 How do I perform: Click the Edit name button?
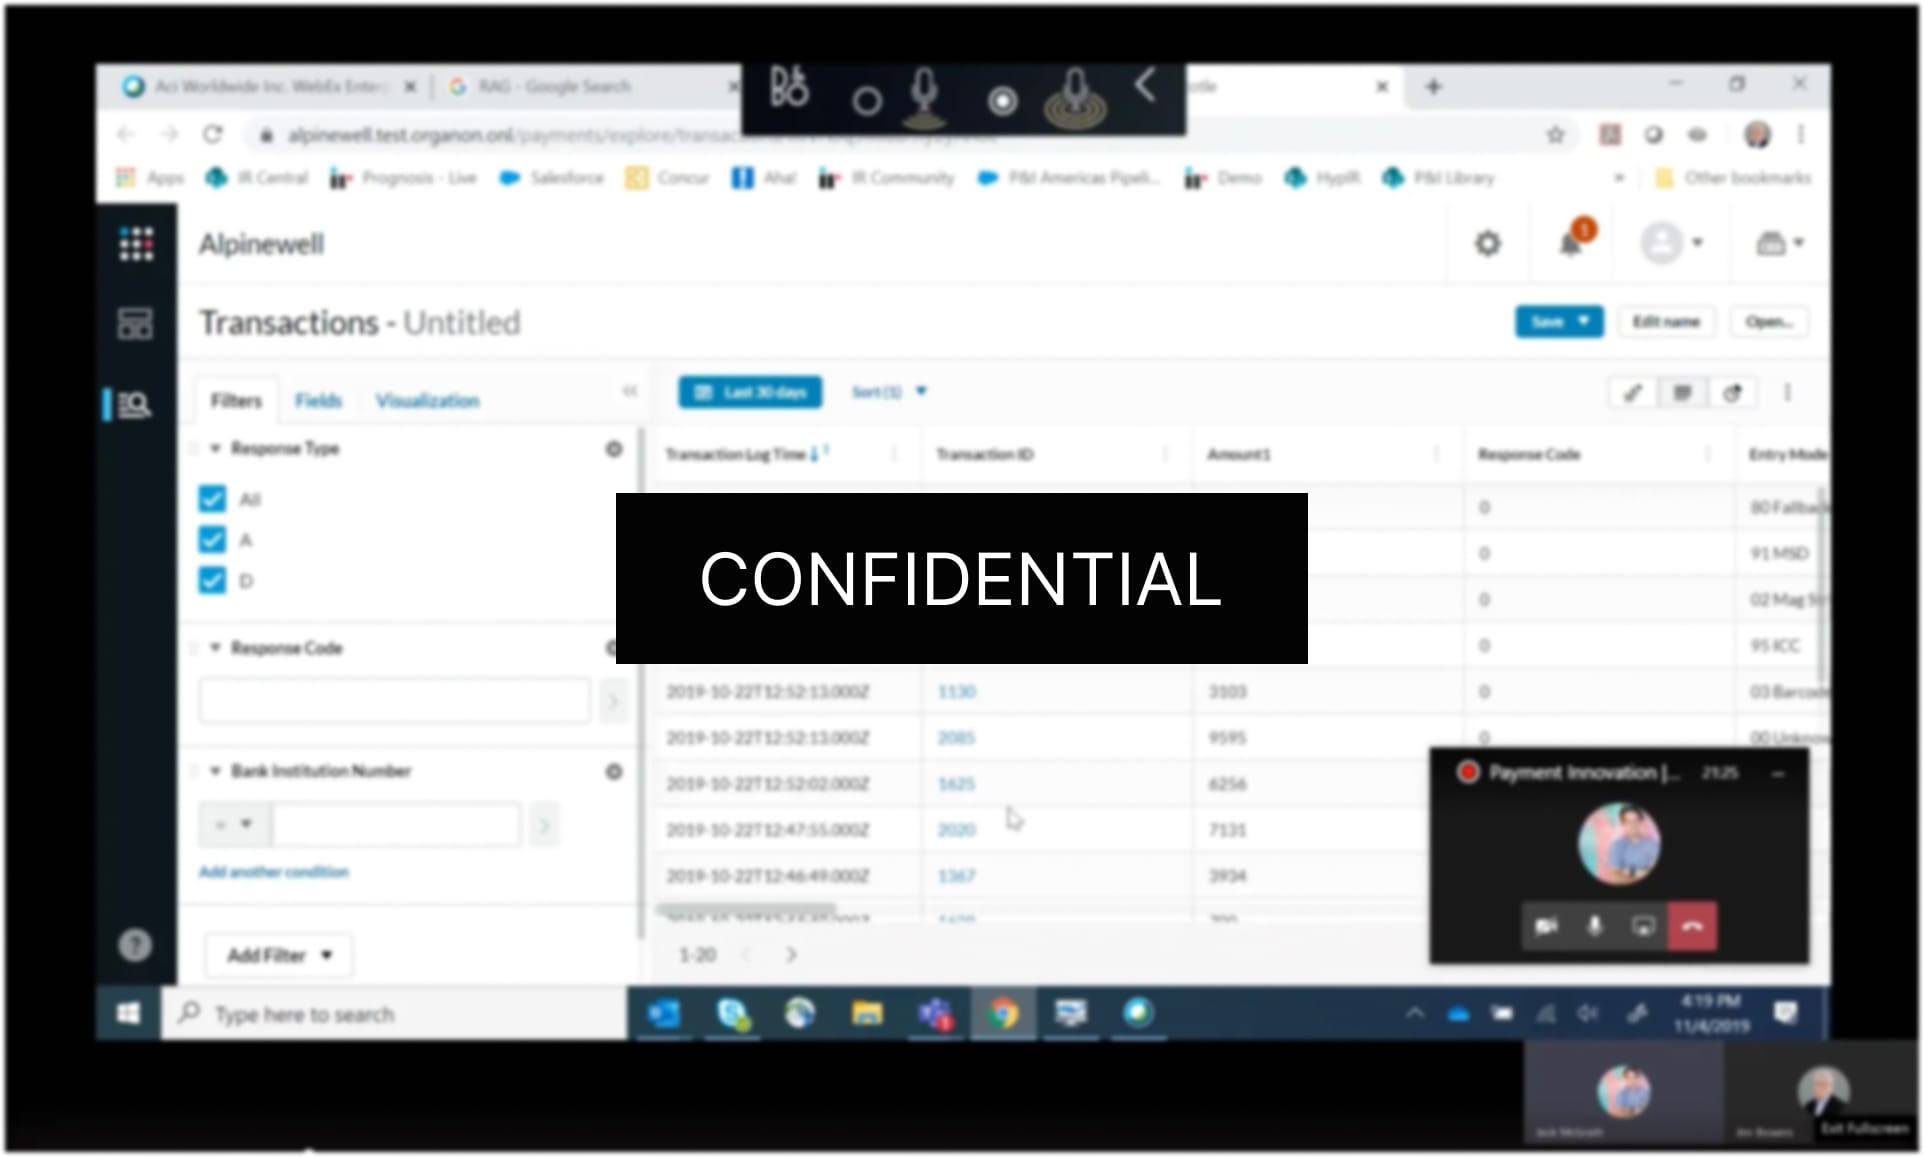click(x=1665, y=321)
